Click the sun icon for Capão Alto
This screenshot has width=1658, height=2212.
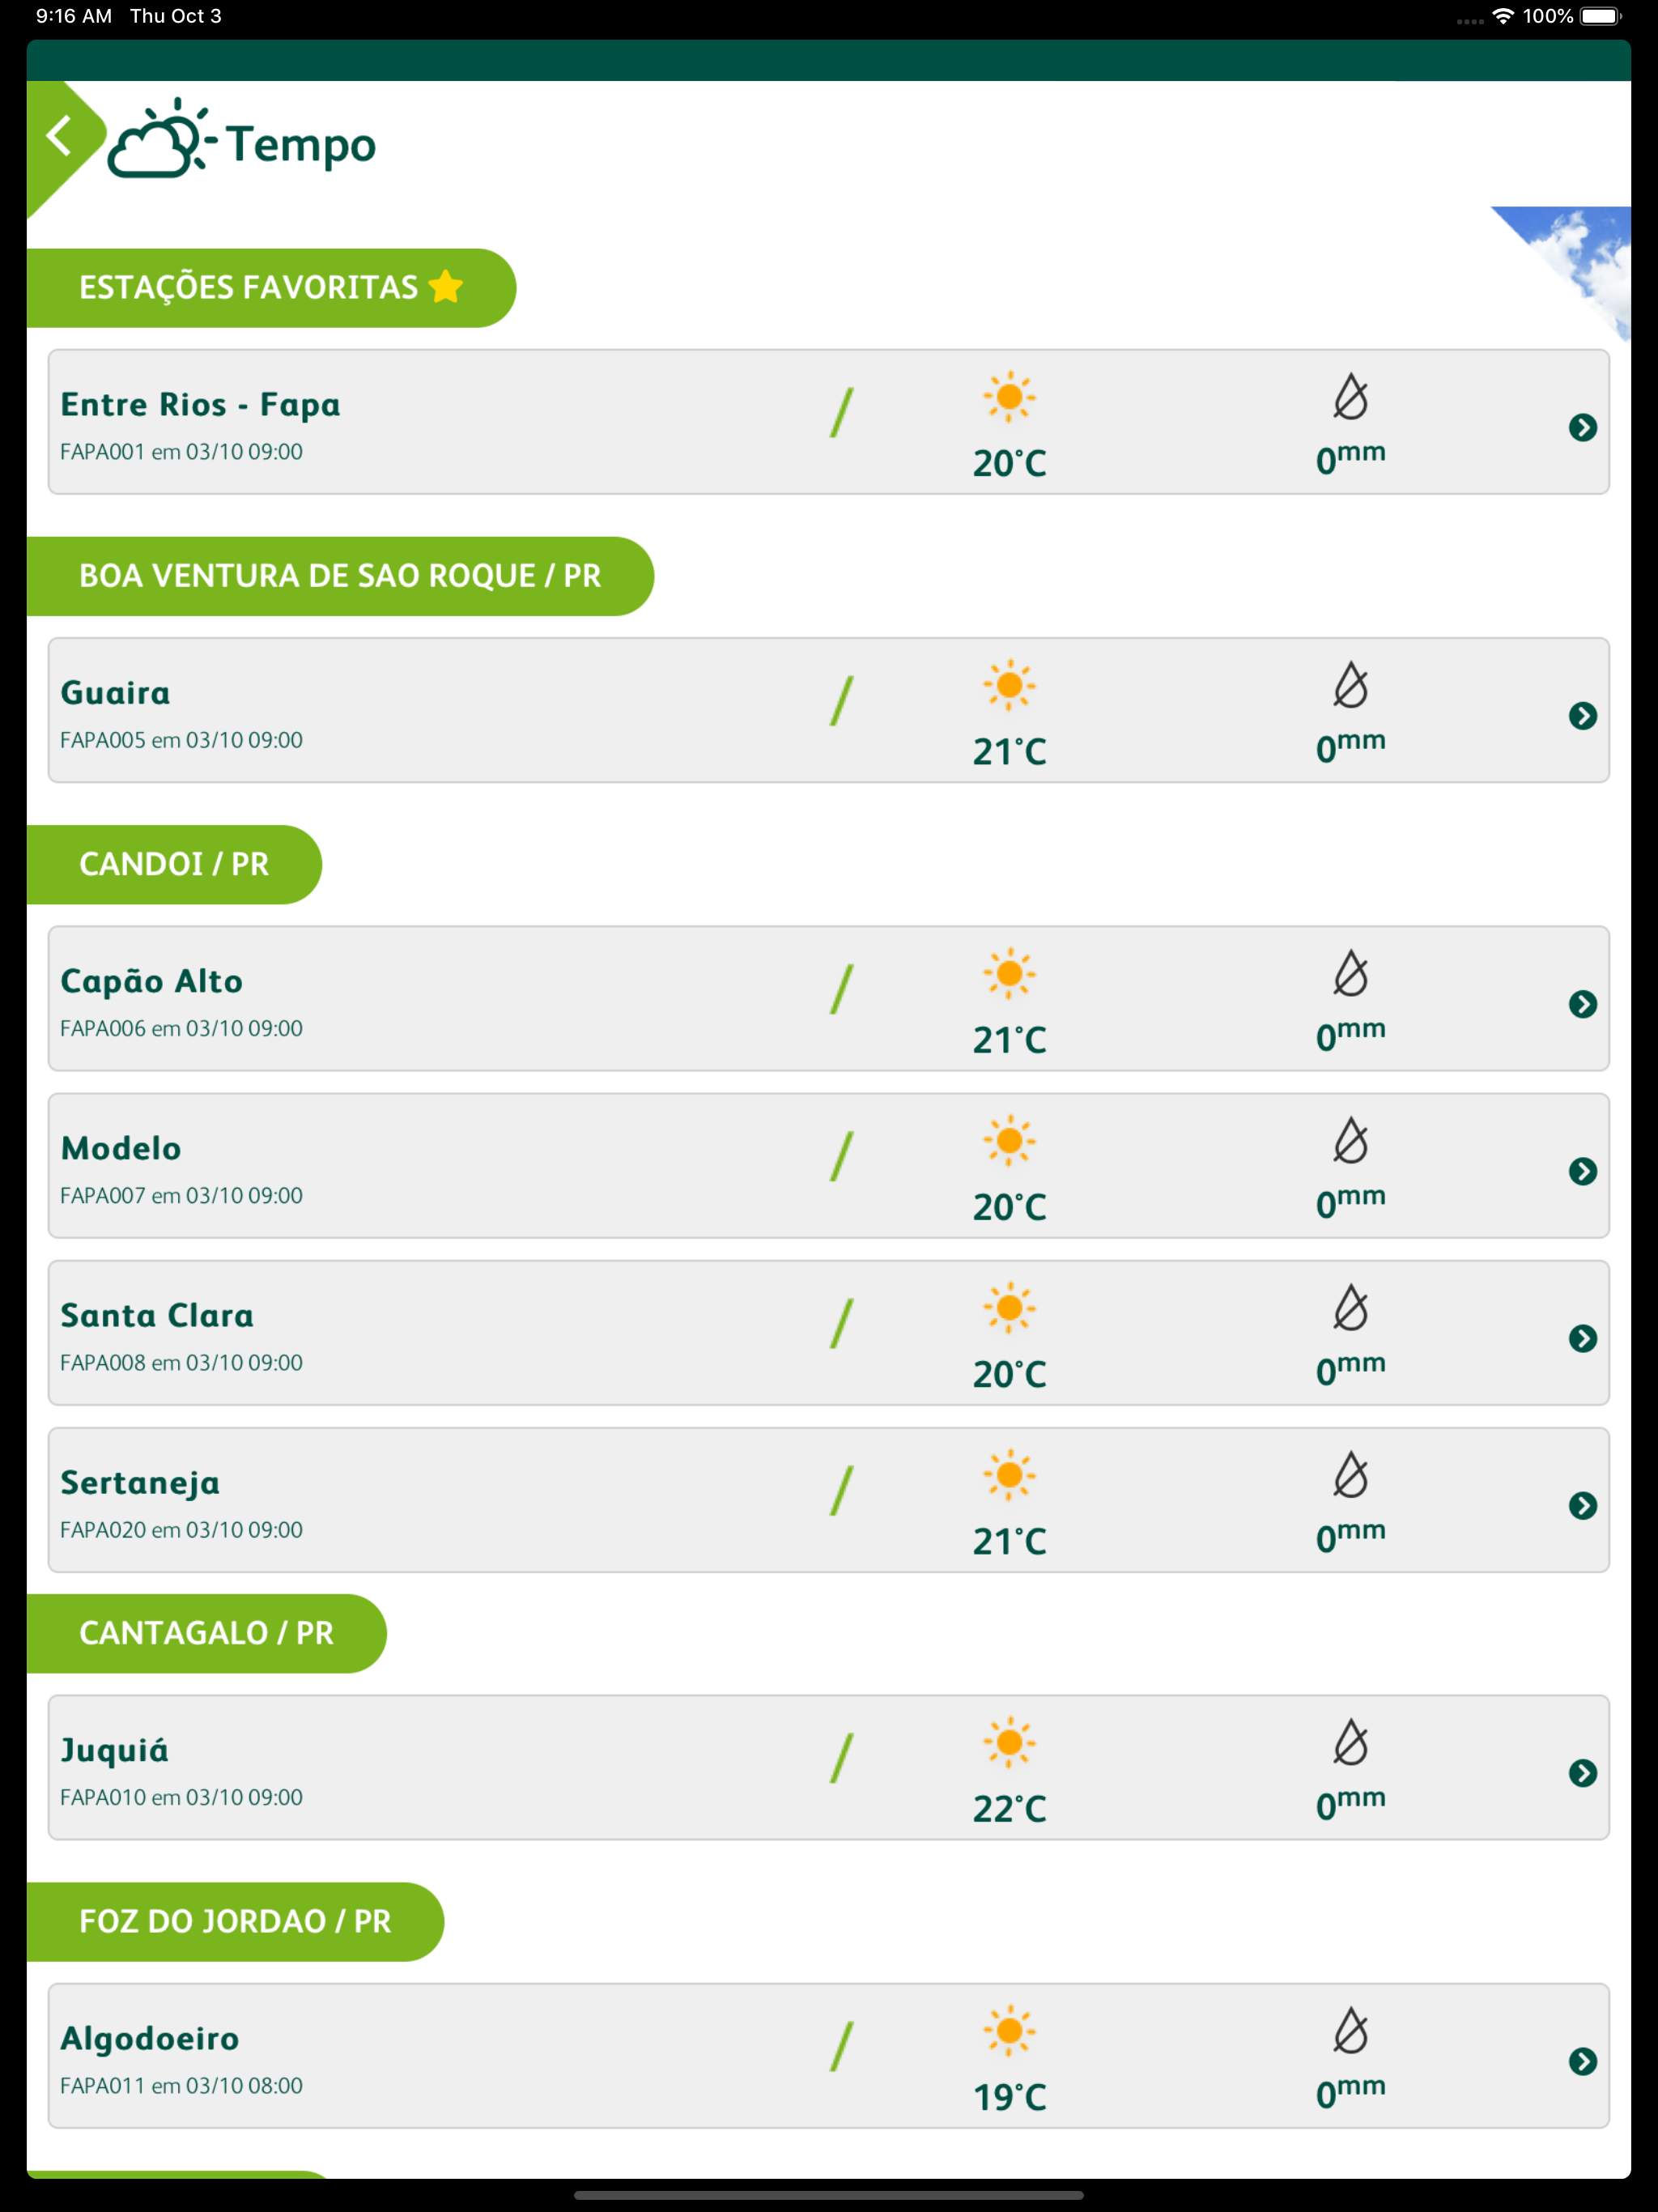pos(1009,973)
